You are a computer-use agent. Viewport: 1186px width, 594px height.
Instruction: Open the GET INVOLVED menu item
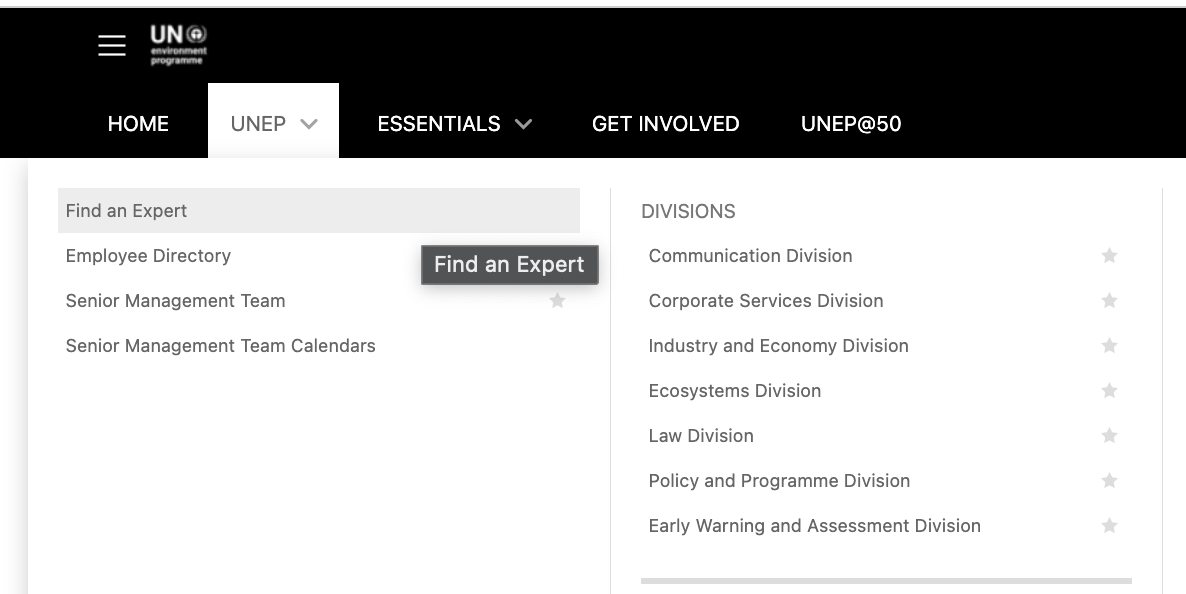coord(666,124)
